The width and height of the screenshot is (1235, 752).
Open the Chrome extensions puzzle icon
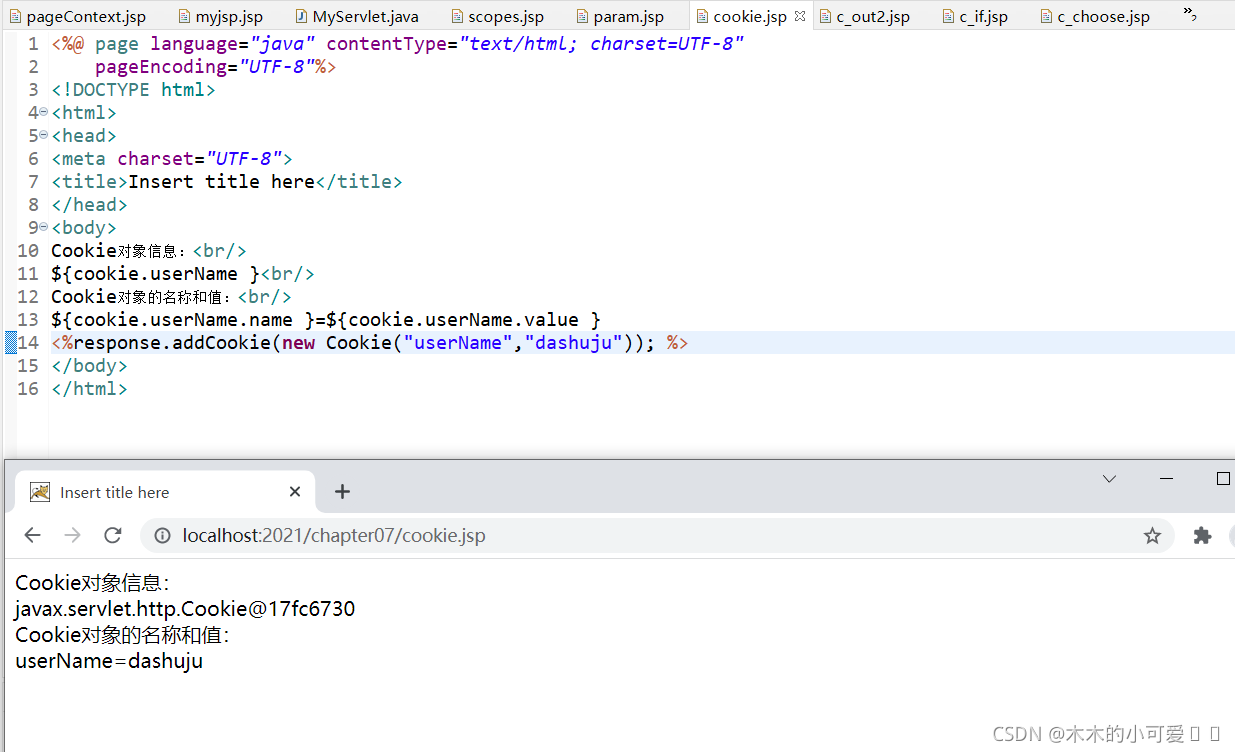pyautogui.click(x=1201, y=535)
